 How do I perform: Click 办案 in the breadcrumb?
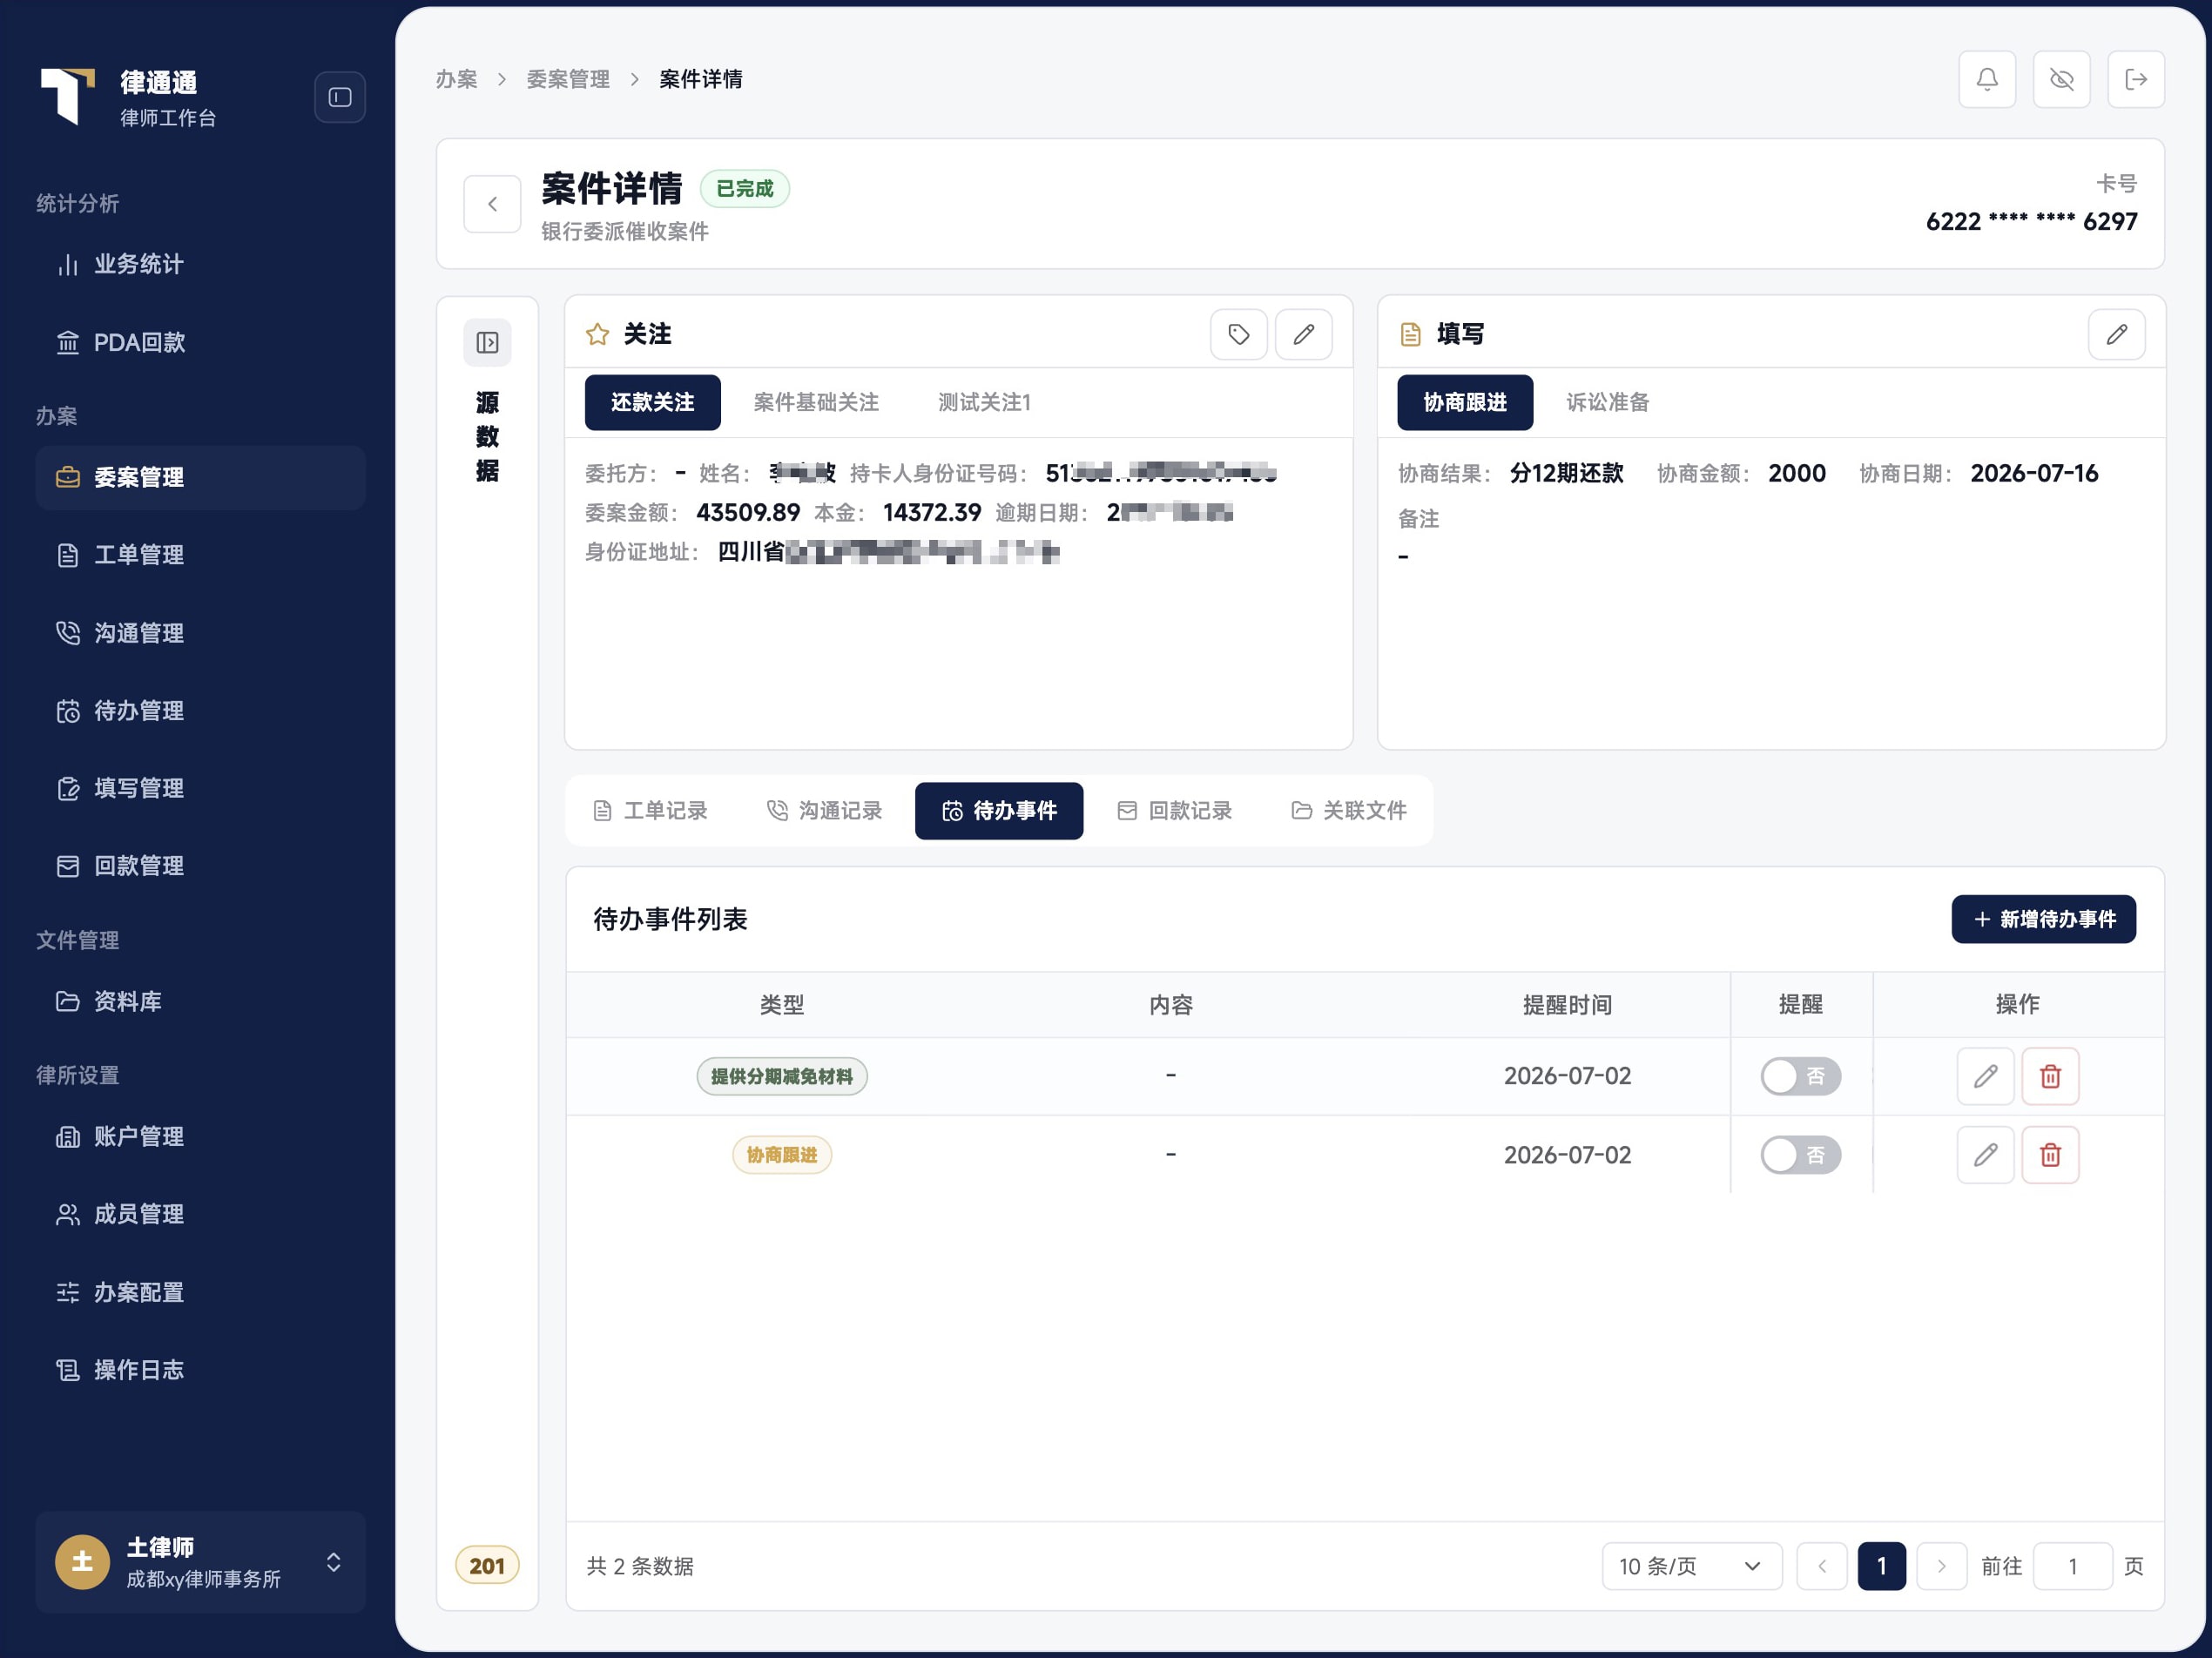pos(456,79)
